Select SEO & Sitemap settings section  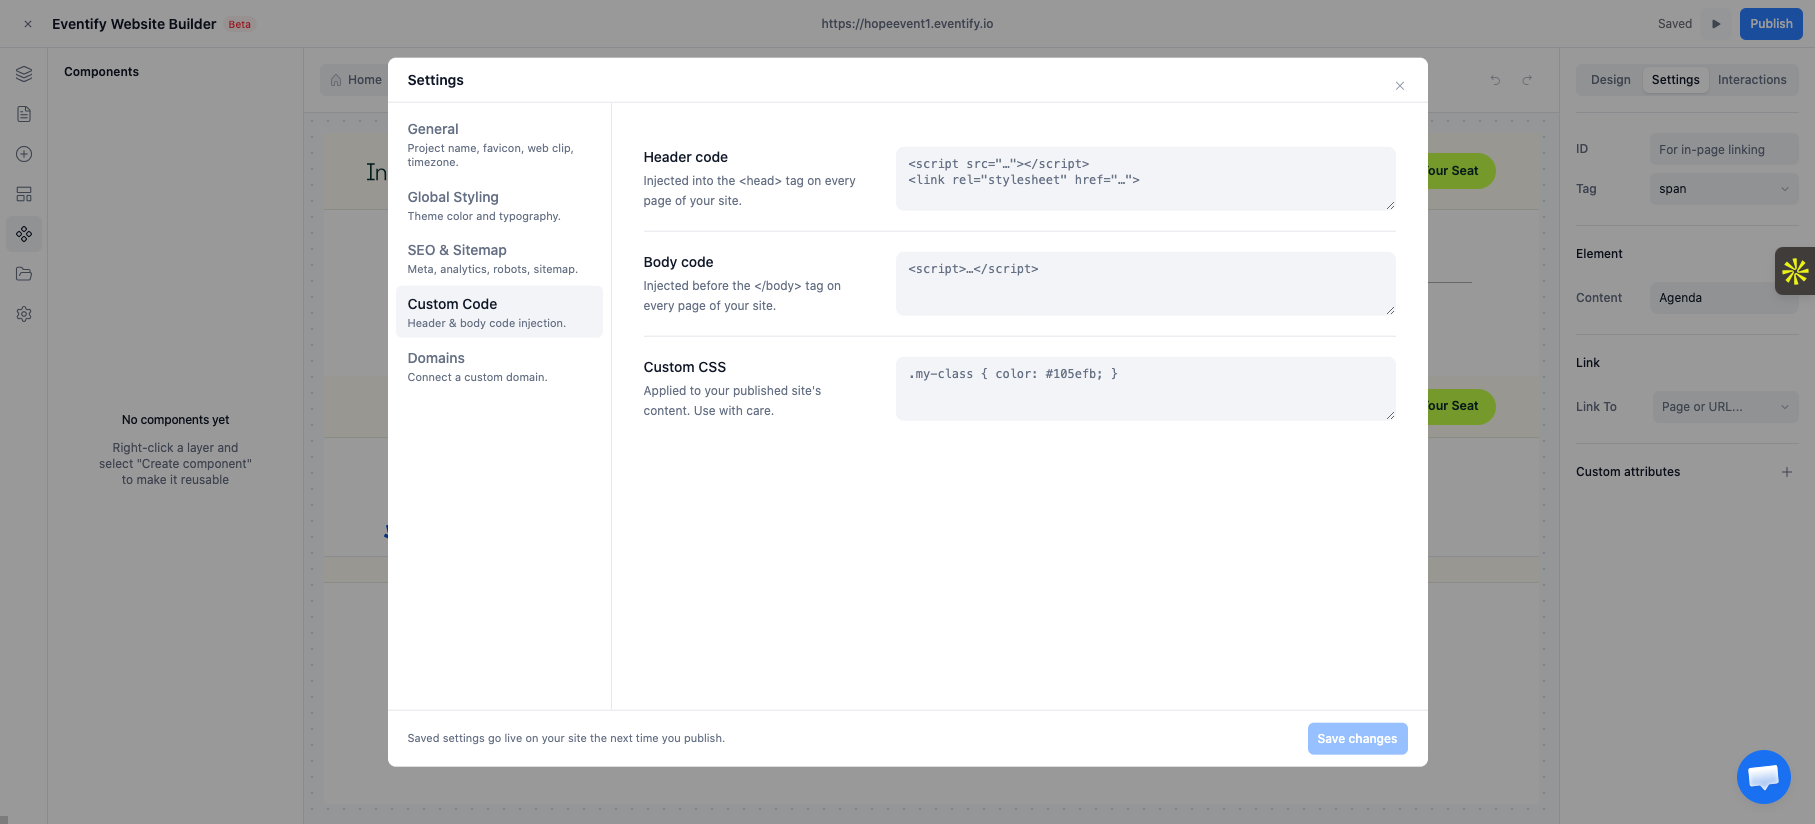click(x=499, y=259)
